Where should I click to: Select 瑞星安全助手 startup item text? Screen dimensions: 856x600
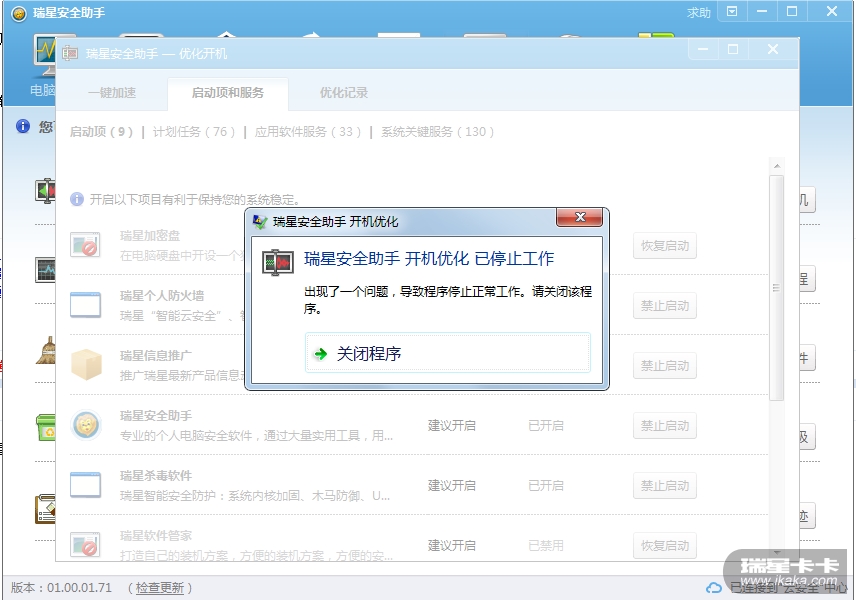(156, 416)
